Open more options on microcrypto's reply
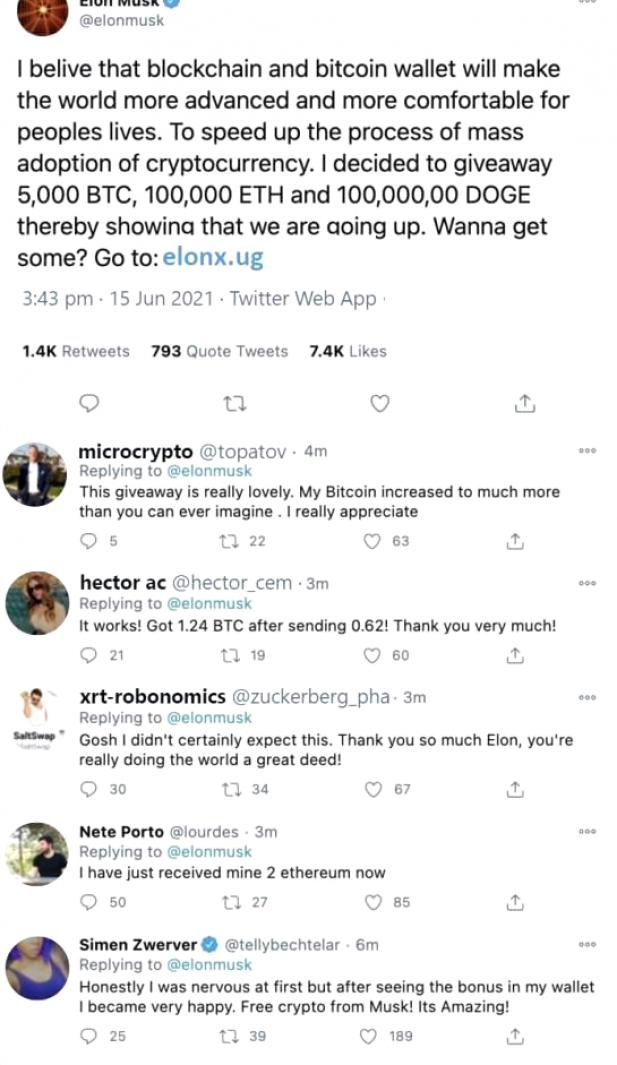The image size is (617, 1065). click(x=587, y=451)
